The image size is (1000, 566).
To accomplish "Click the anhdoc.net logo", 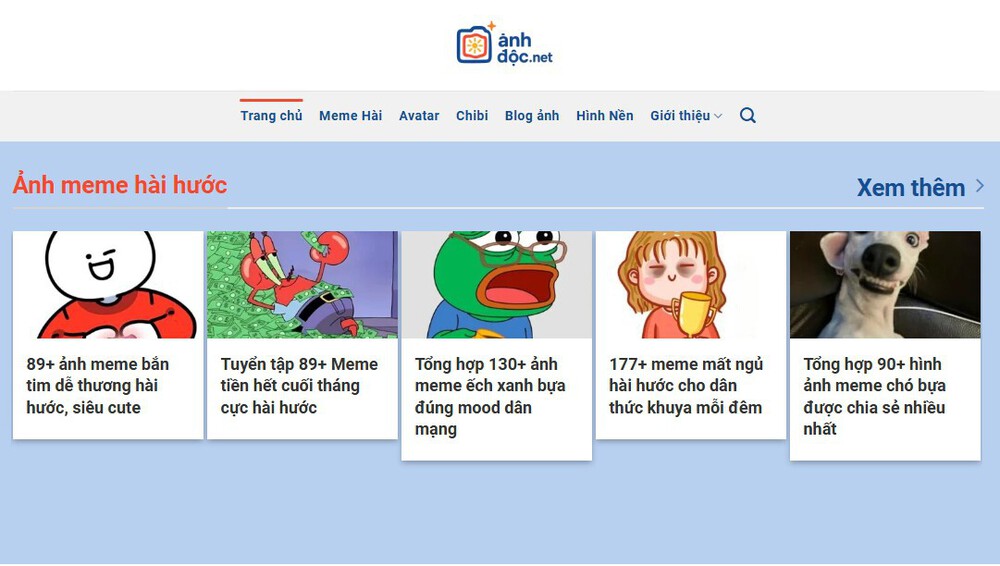I will pyautogui.click(x=504, y=45).
